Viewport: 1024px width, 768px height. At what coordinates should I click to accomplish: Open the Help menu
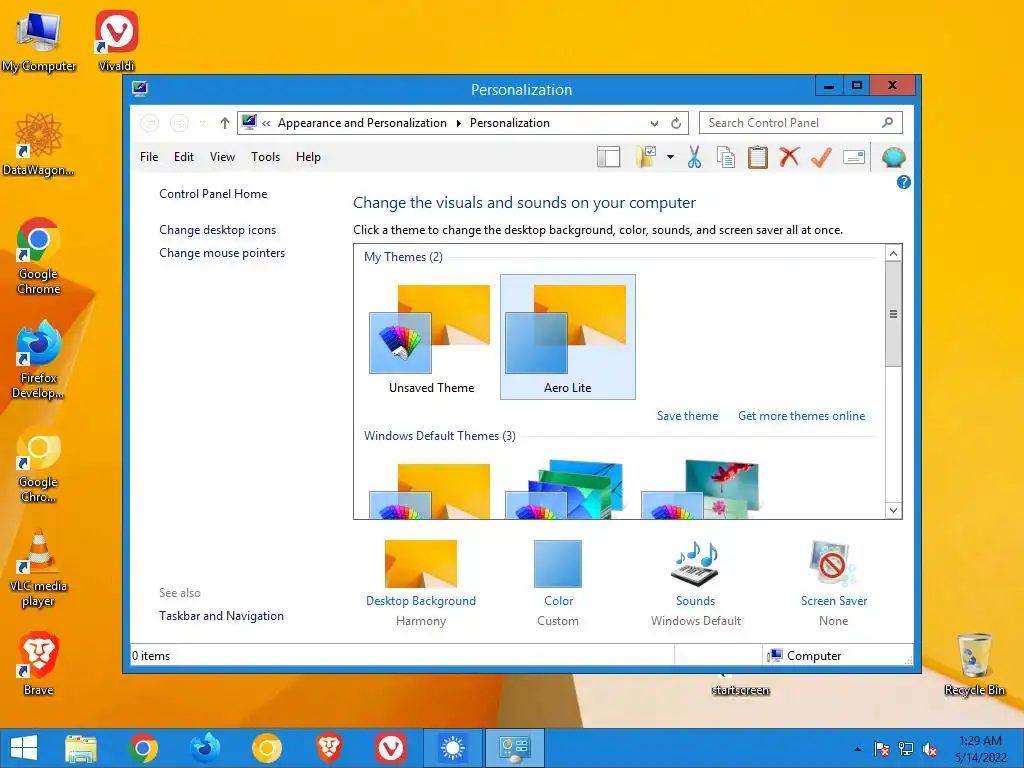click(x=308, y=157)
